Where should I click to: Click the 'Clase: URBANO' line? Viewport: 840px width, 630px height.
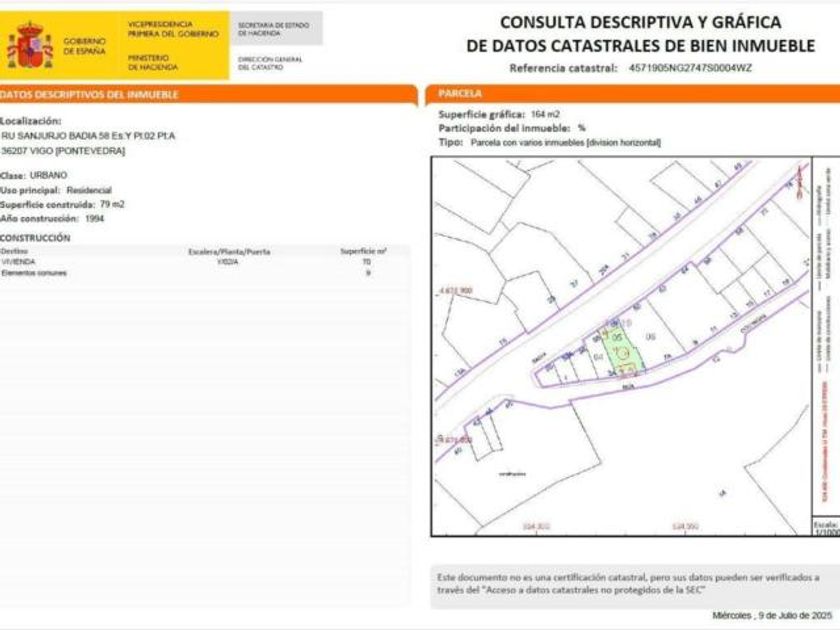34,175
